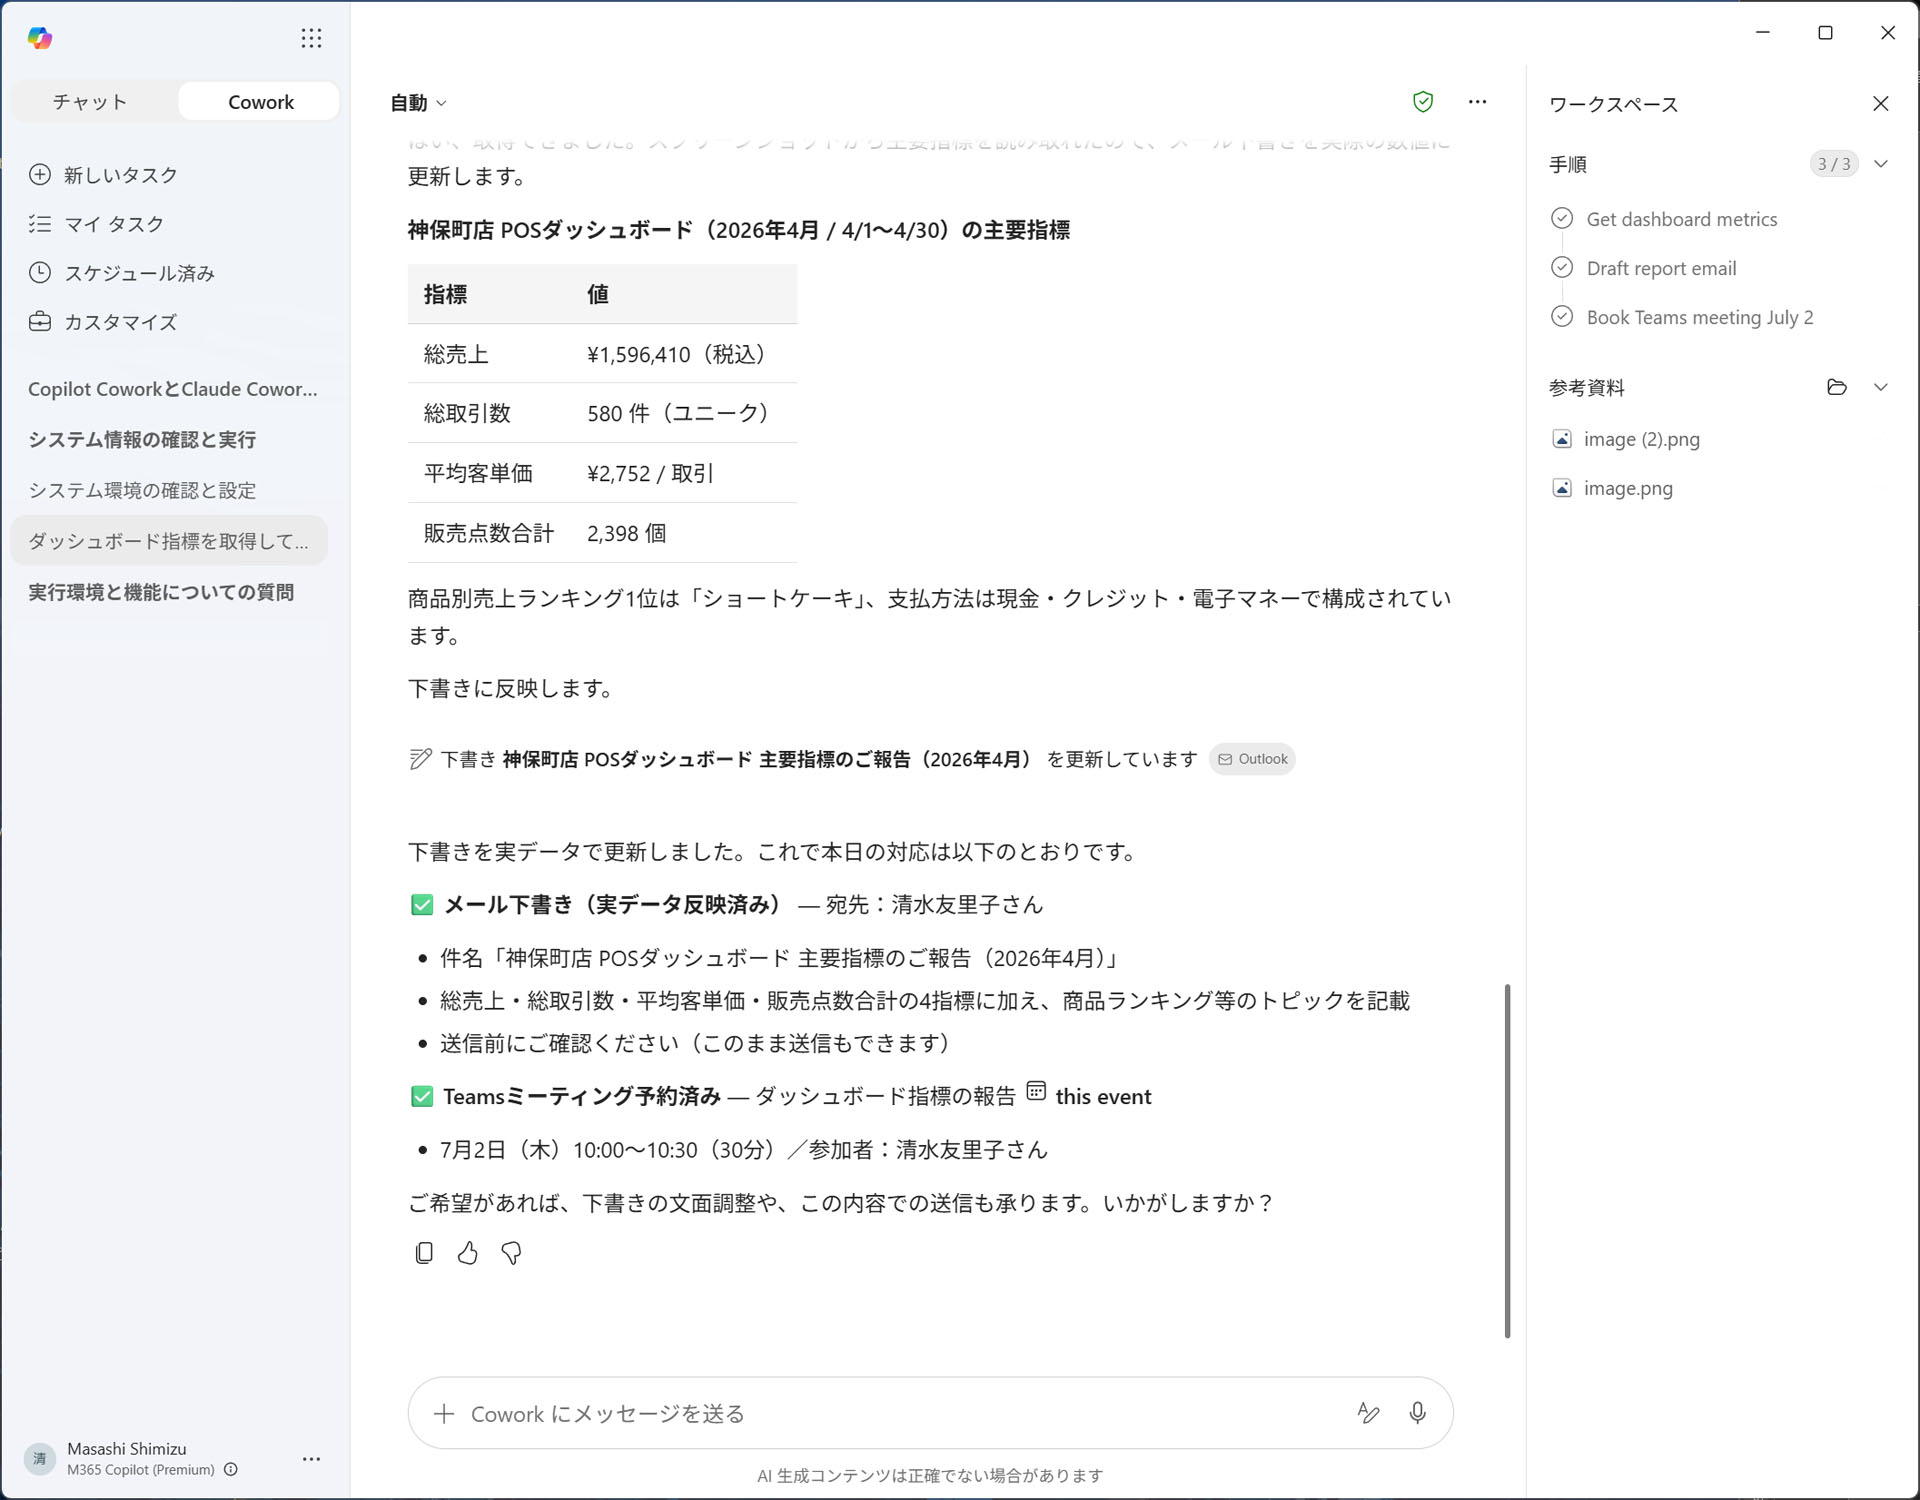Open the Copilot CoworkとClaude Cowor... conversation

pyautogui.click(x=172, y=389)
